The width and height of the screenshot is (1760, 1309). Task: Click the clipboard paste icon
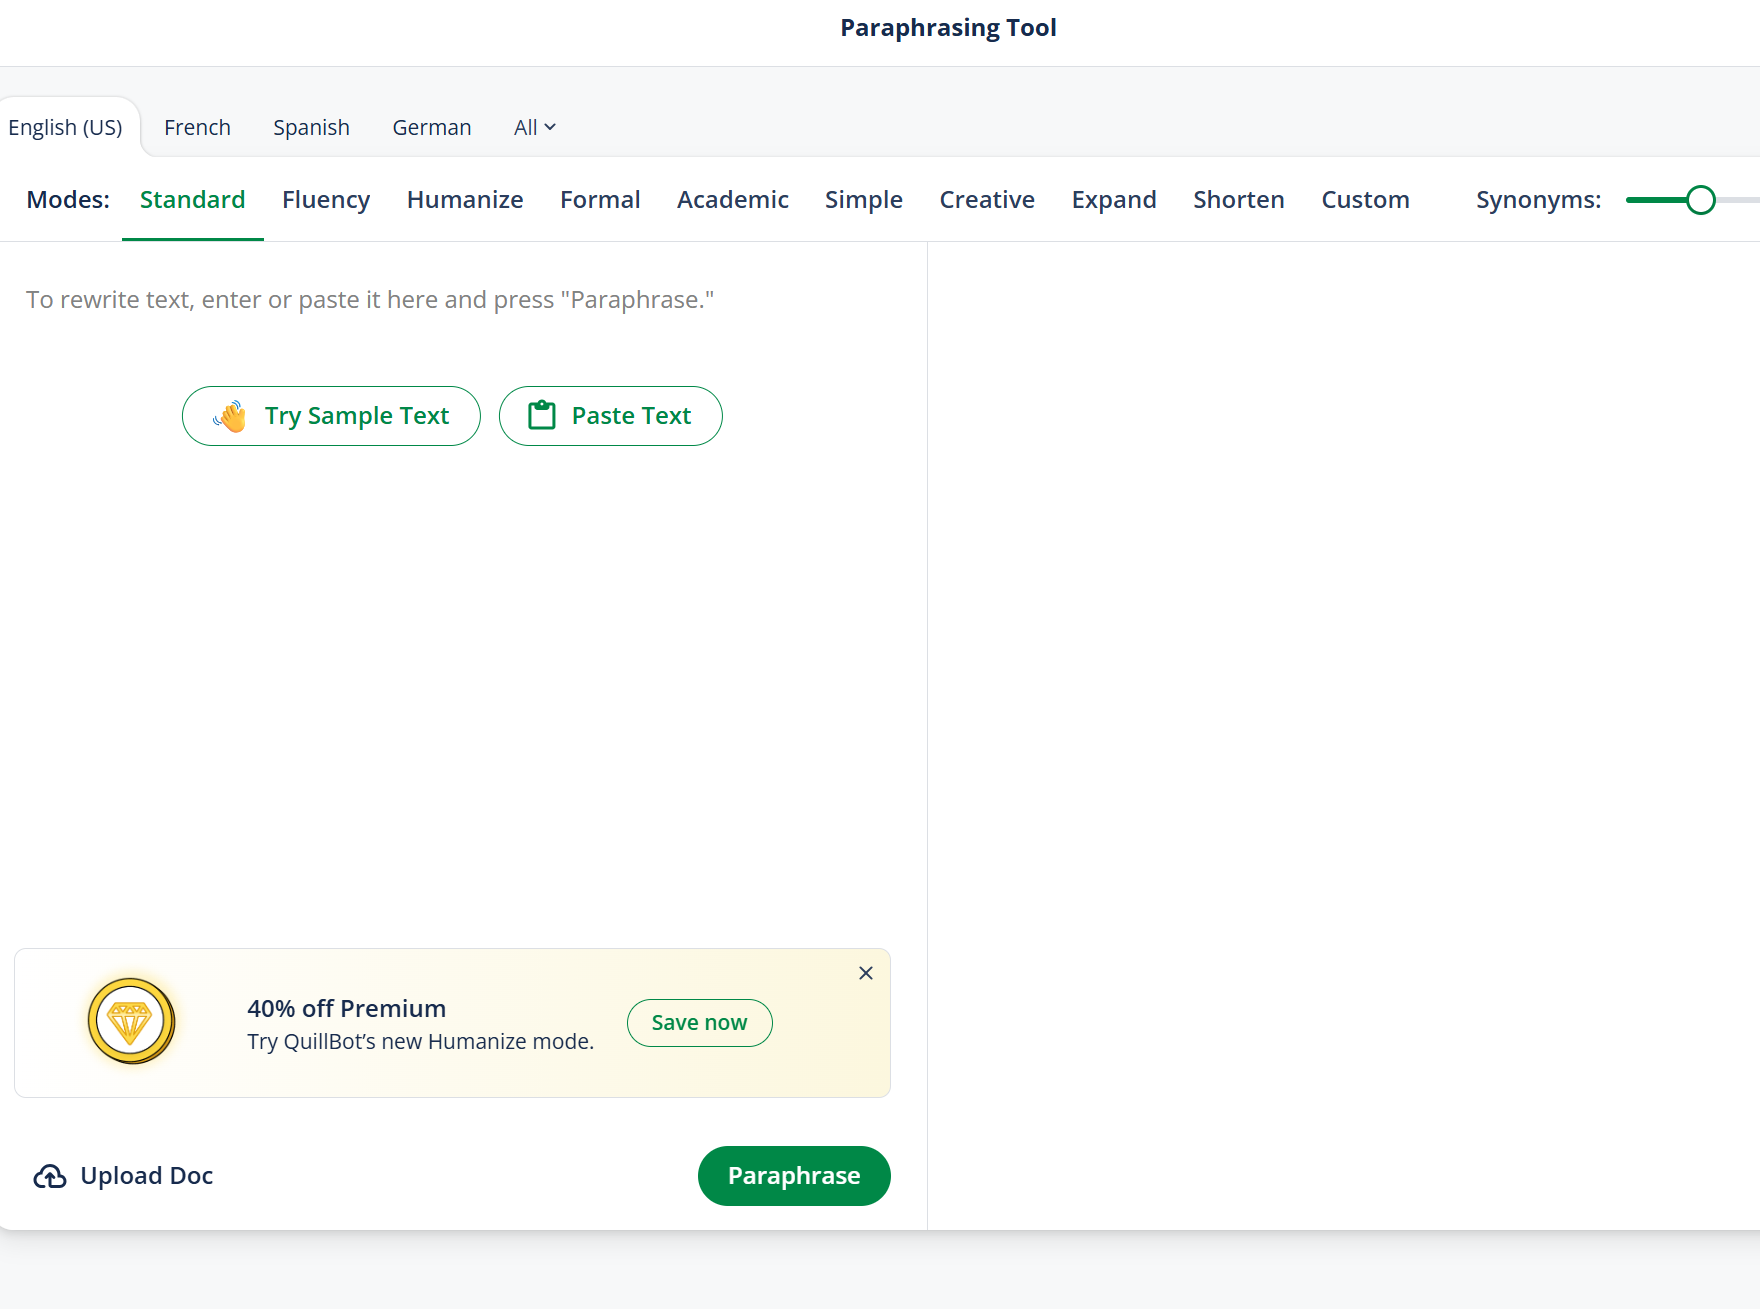[x=542, y=416]
